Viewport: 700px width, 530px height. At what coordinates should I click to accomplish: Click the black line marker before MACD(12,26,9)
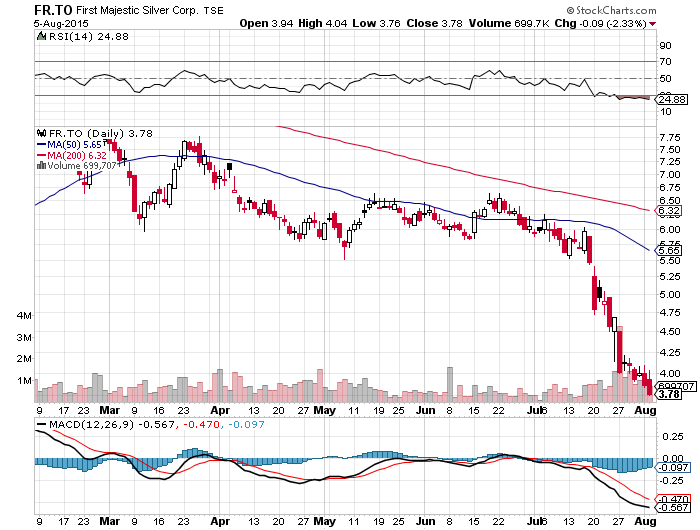(42, 425)
